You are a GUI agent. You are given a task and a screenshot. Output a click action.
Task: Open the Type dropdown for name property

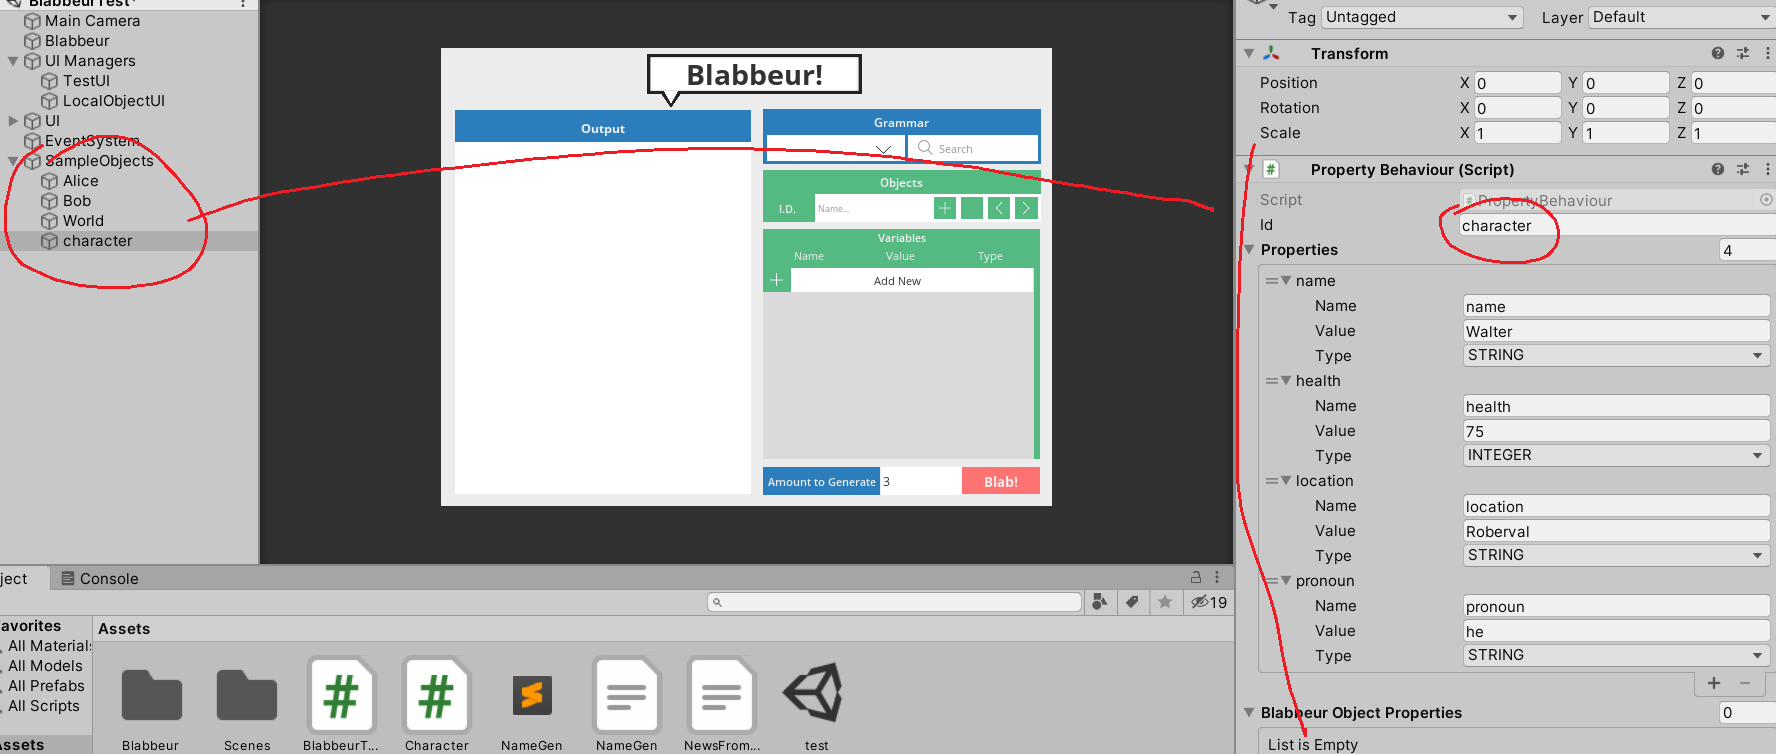pyautogui.click(x=1616, y=356)
